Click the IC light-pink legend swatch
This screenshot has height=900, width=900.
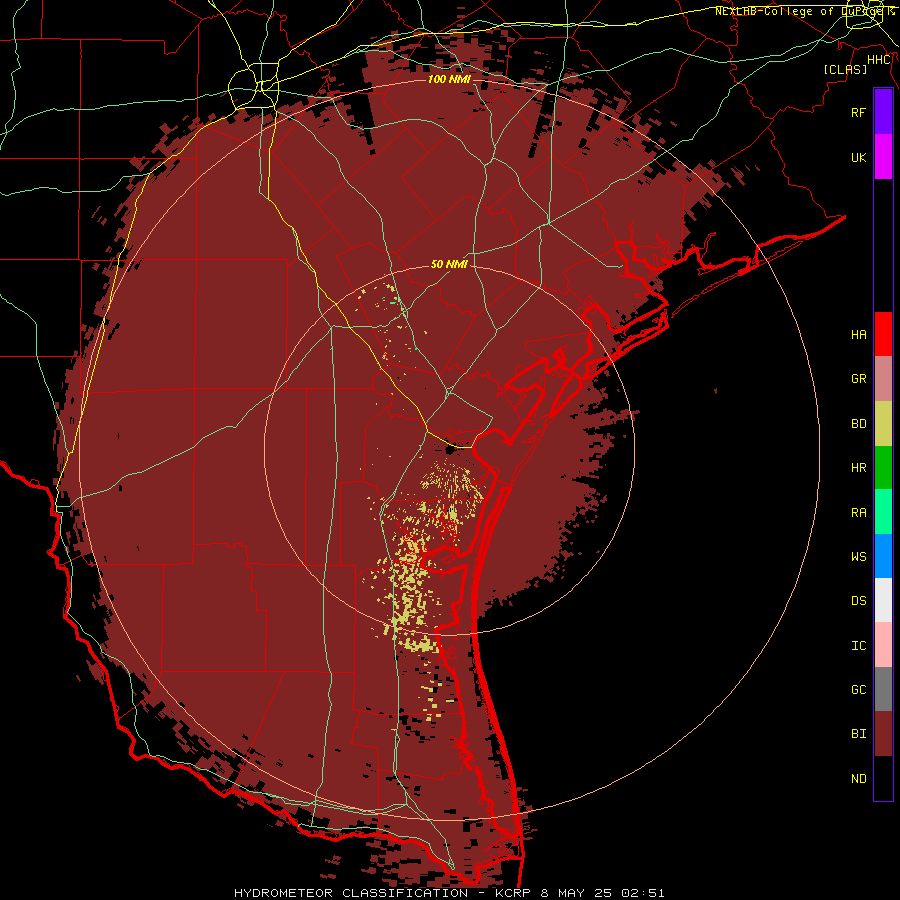pos(883,645)
